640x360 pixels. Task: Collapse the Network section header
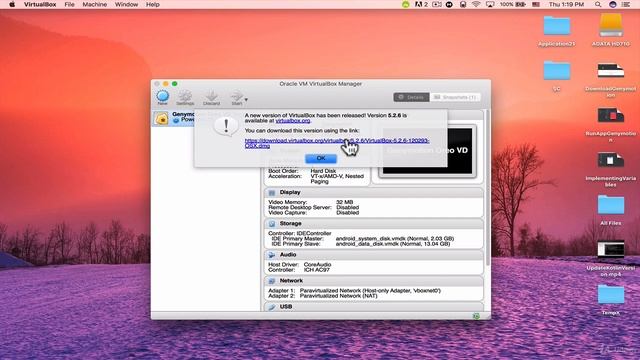pos(373,281)
